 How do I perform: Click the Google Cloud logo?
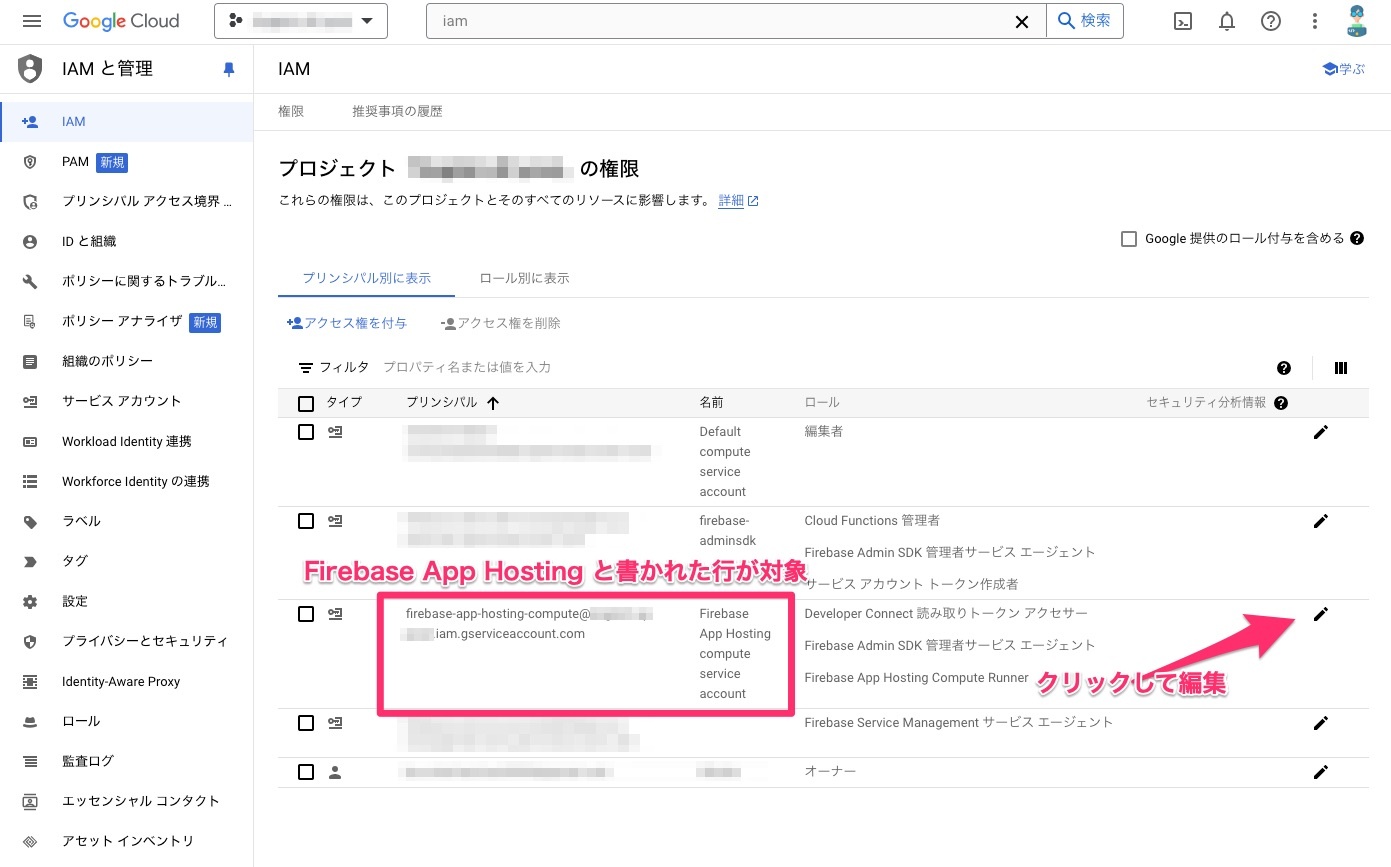tap(121, 21)
